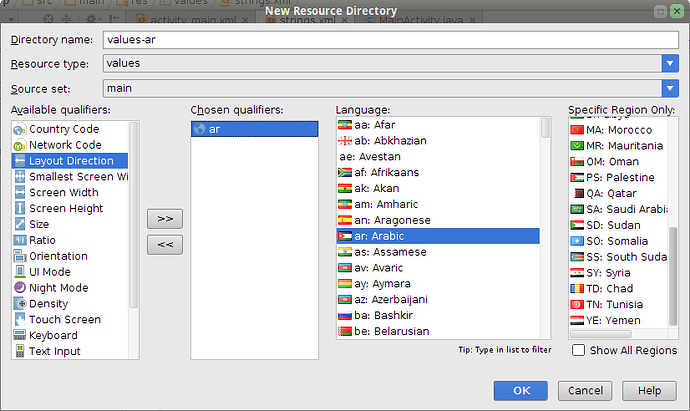Open the Resource type dropdown
Image resolution: width=690 pixels, height=411 pixels.
pyautogui.click(x=670, y=63)
